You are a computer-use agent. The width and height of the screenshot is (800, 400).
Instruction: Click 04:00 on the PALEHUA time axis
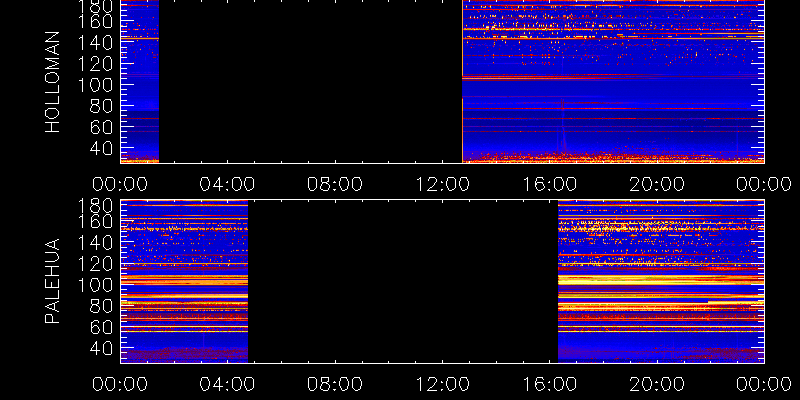pos(227,384)
